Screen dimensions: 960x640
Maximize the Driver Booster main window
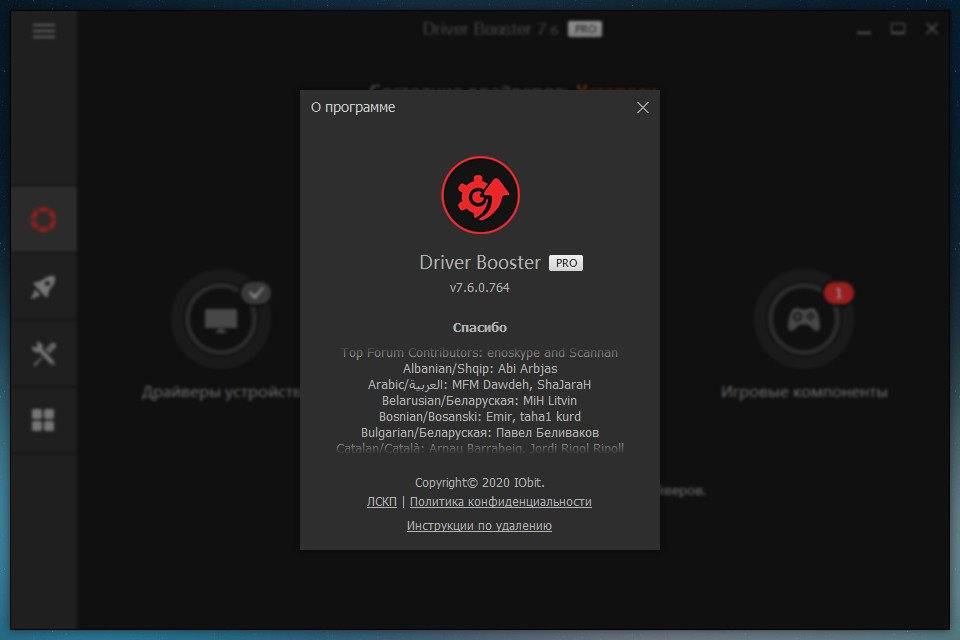(x=898, y=29)
